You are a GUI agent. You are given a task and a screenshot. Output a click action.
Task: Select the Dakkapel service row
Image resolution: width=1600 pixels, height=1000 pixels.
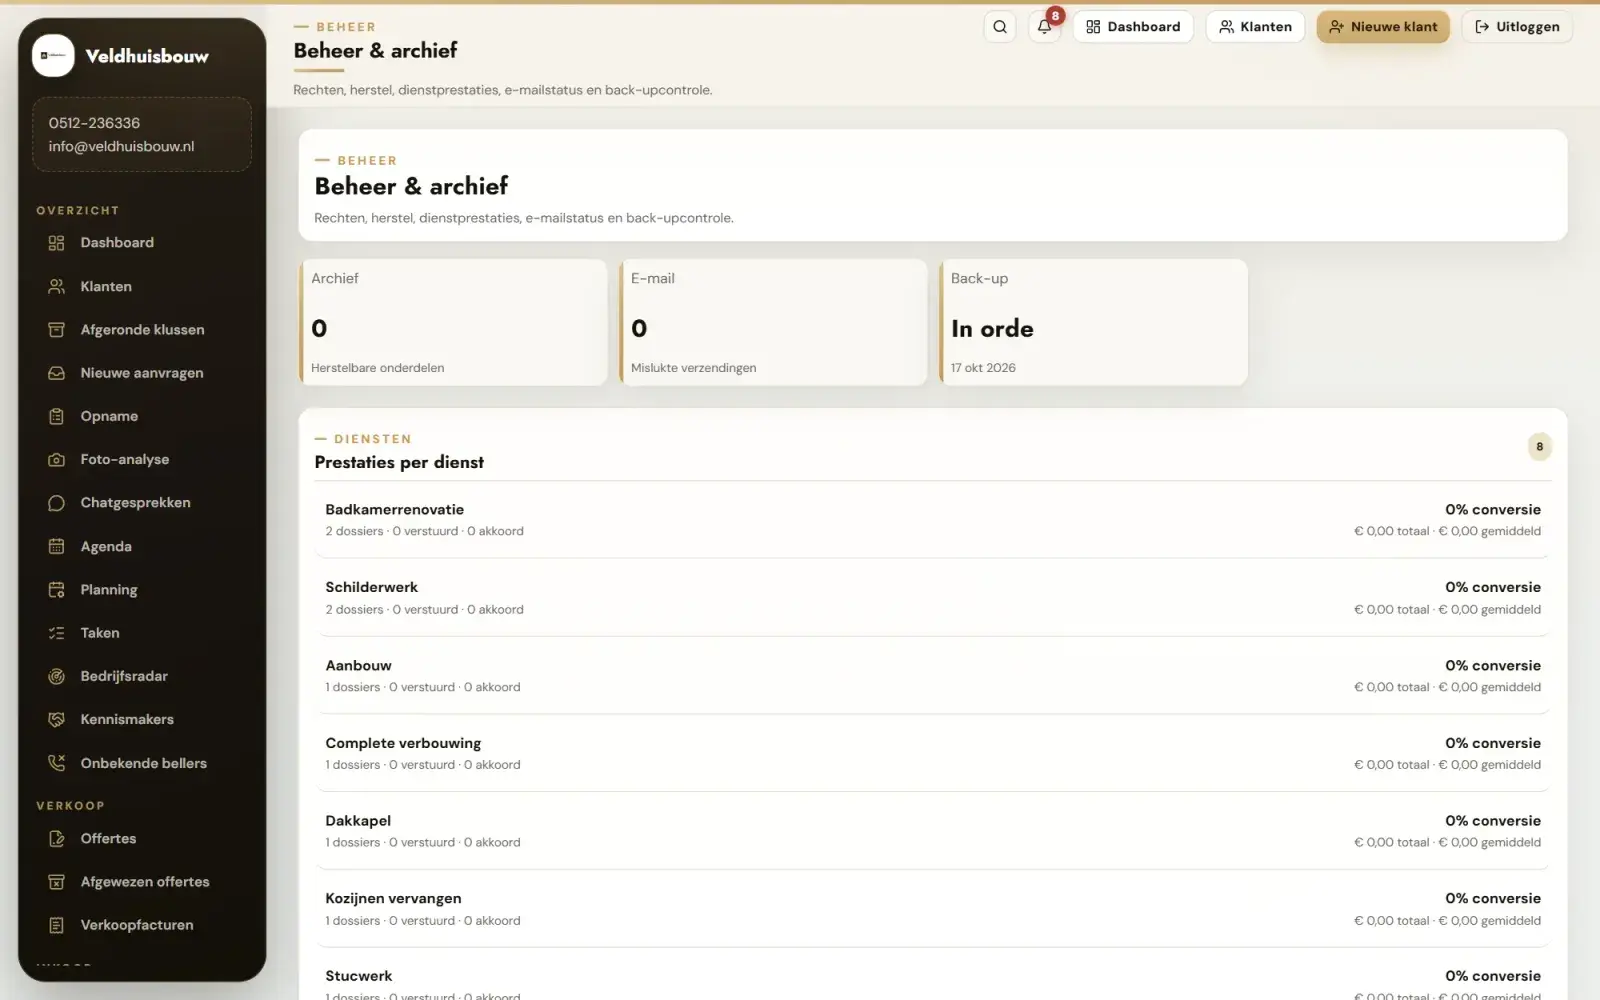[x=933, y=831]
